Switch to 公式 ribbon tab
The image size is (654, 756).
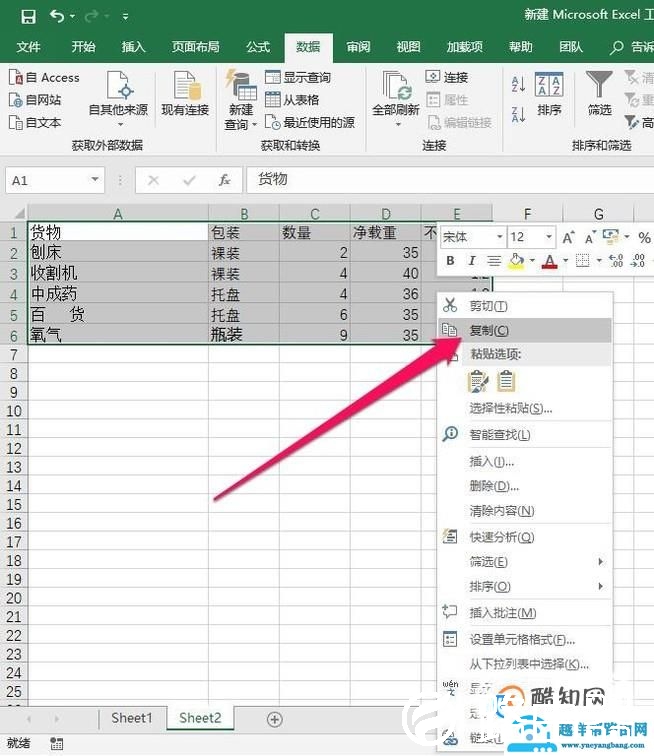coord(258,47)
